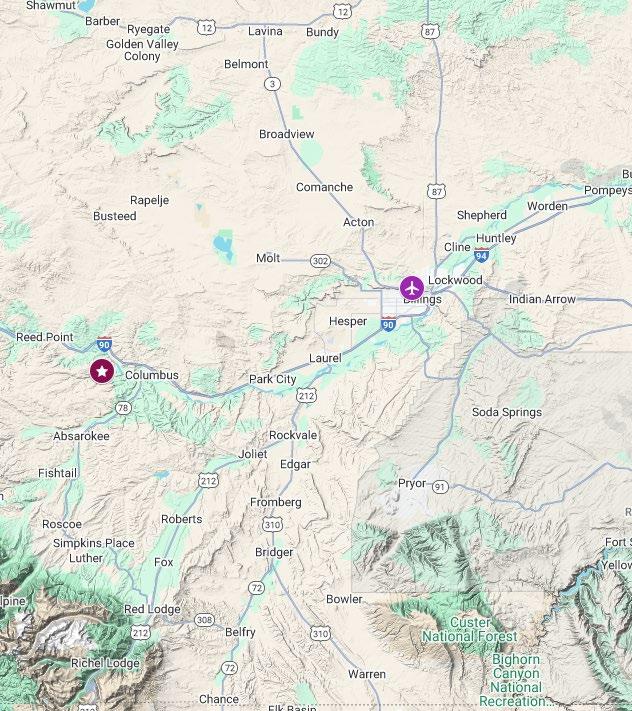This screenshot has width=632, height=711.
Task: Click the purple airplane airport marker
Action: coord(412,288)
